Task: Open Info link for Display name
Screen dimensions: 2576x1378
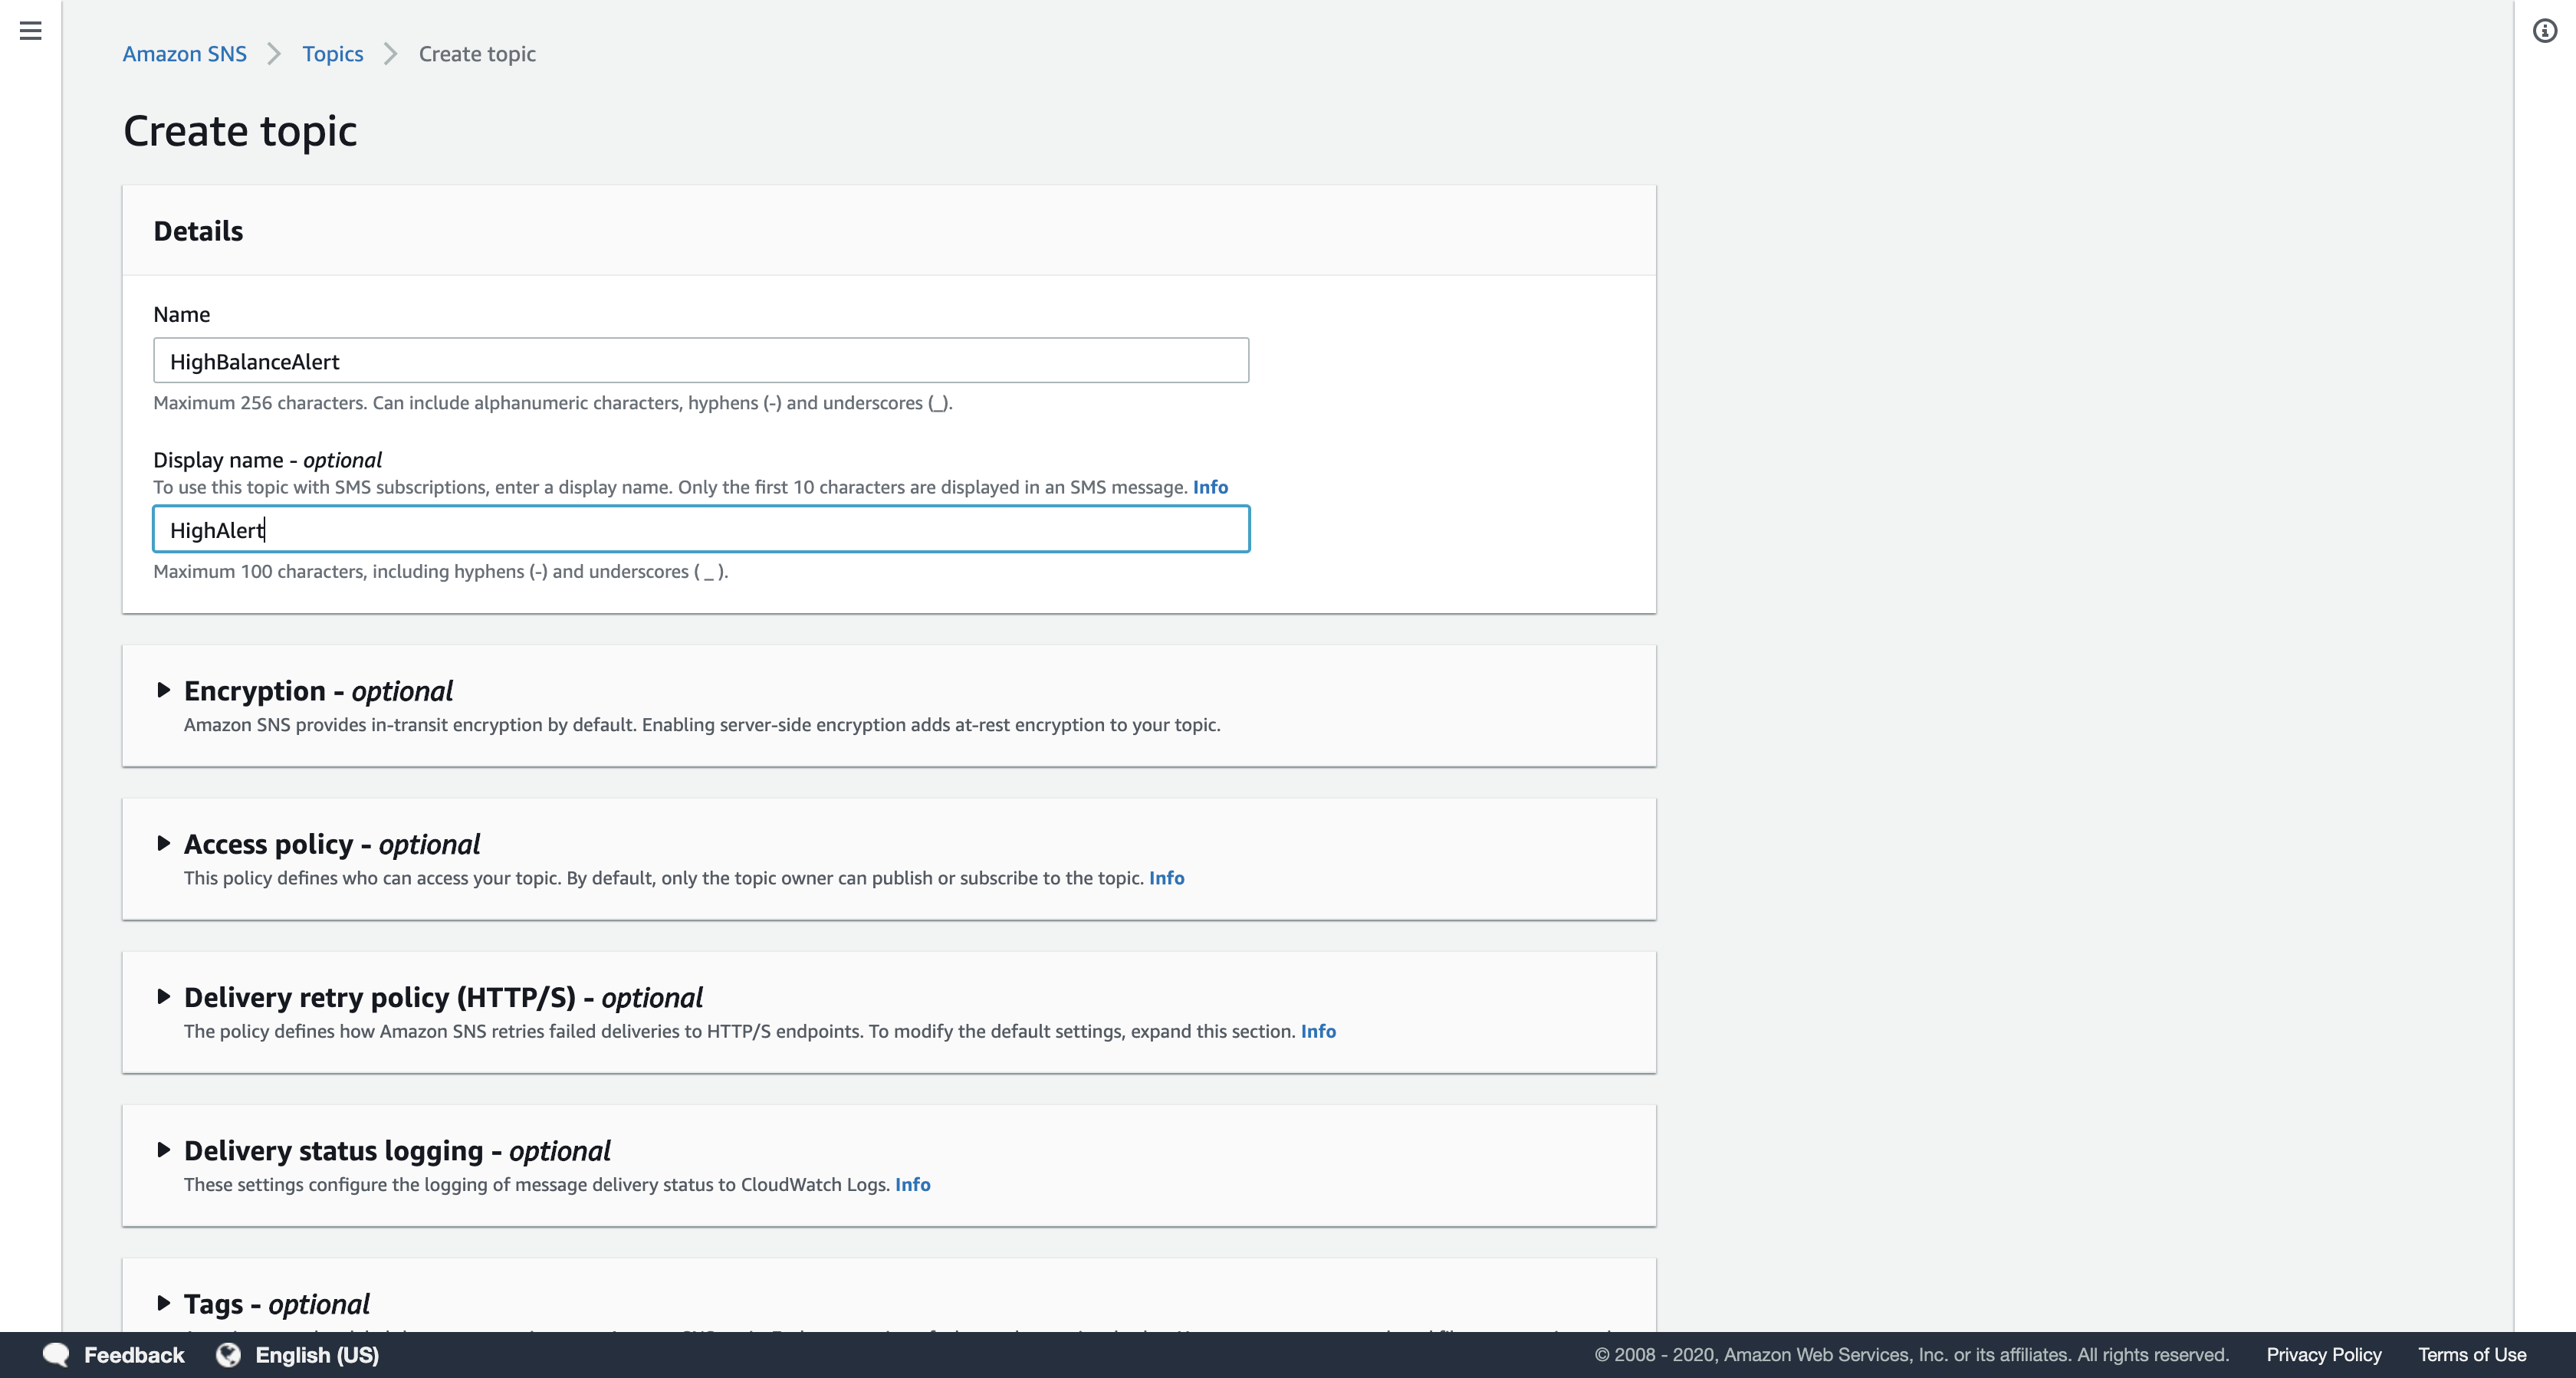Action: 1210,487
